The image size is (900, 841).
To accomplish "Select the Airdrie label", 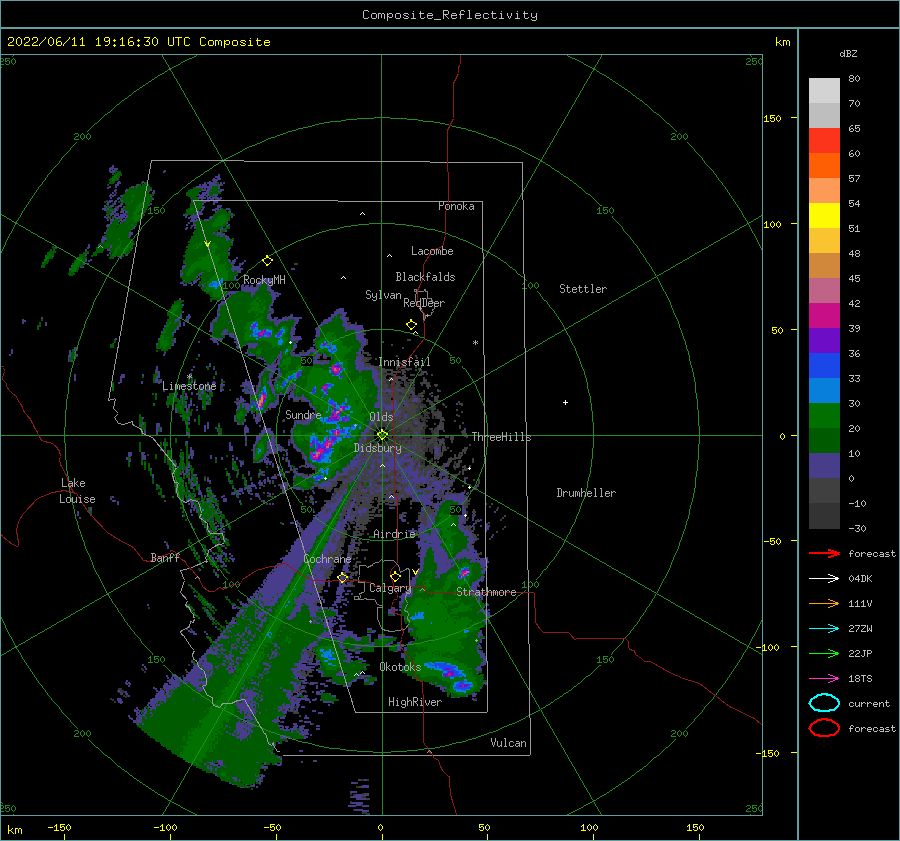I will pyautogui.click(x=394, y=534).
